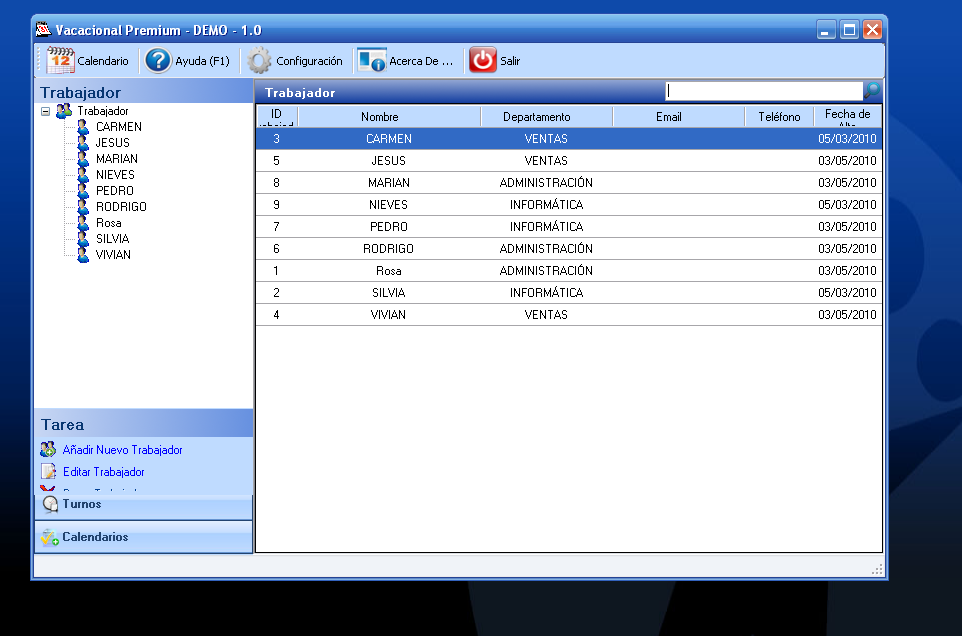This screenshot has height=636, width=962.
Task: Select JESUS in the worker tree
Action: click(112, 142)
